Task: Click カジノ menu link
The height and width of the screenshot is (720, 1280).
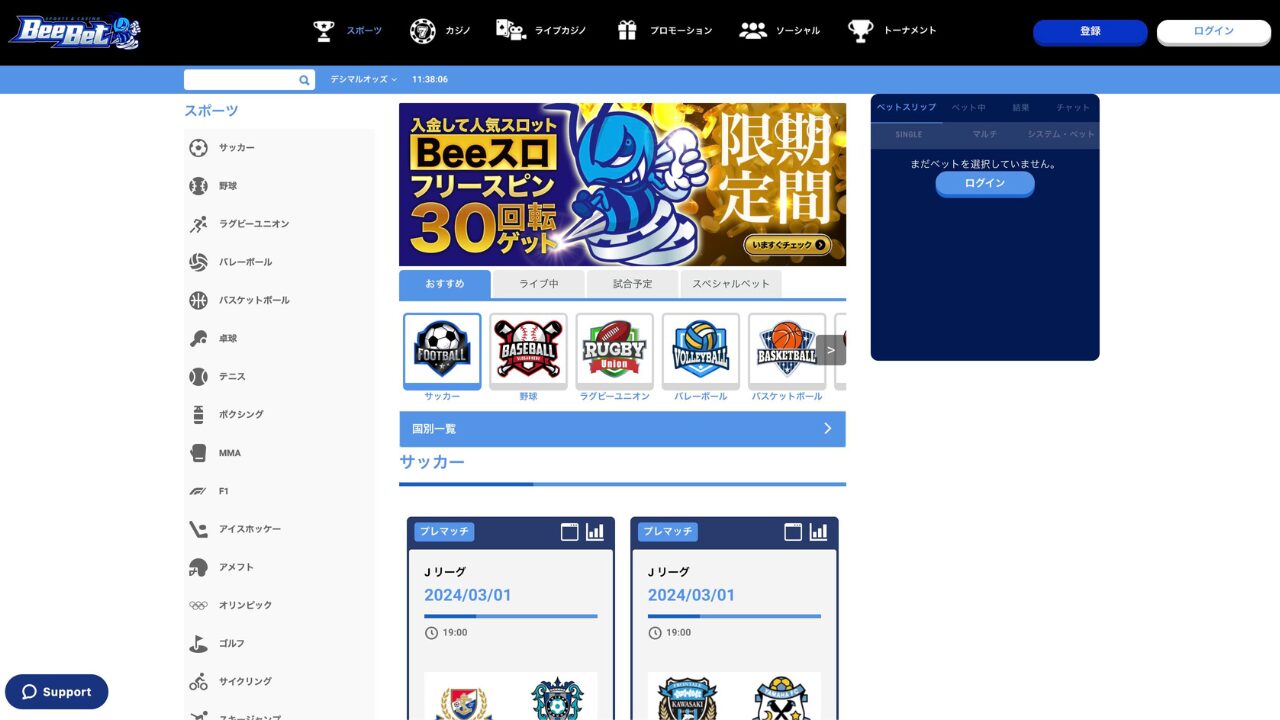Action: coord(458,31)
